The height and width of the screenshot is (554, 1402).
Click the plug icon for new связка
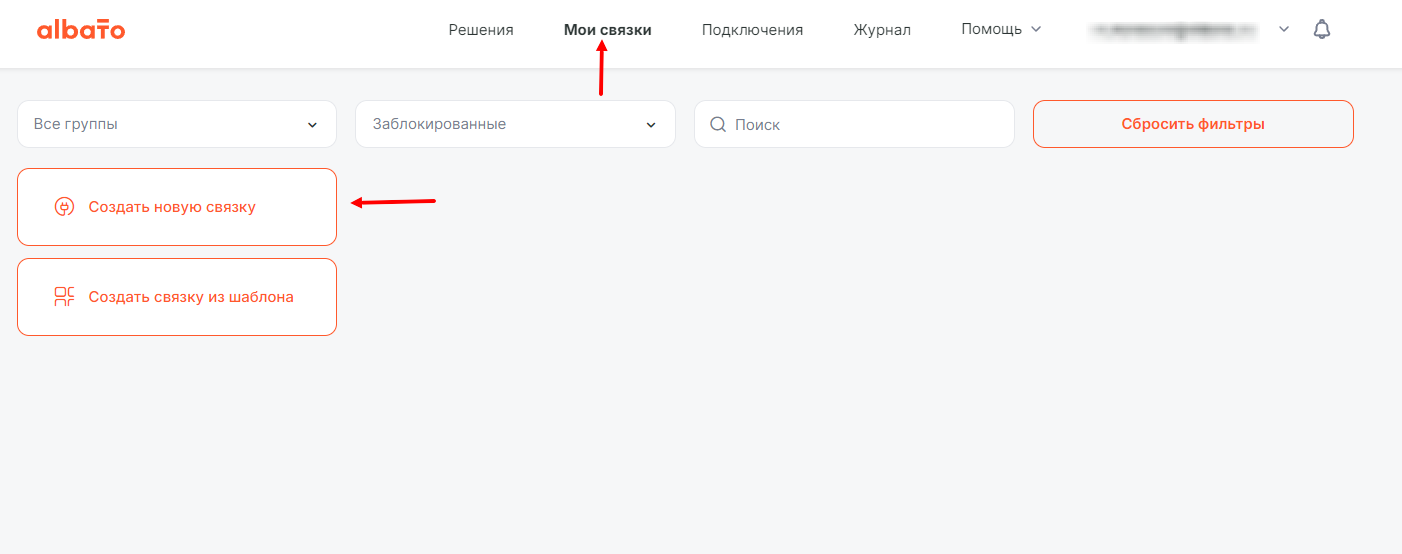(x=64, y=207)
